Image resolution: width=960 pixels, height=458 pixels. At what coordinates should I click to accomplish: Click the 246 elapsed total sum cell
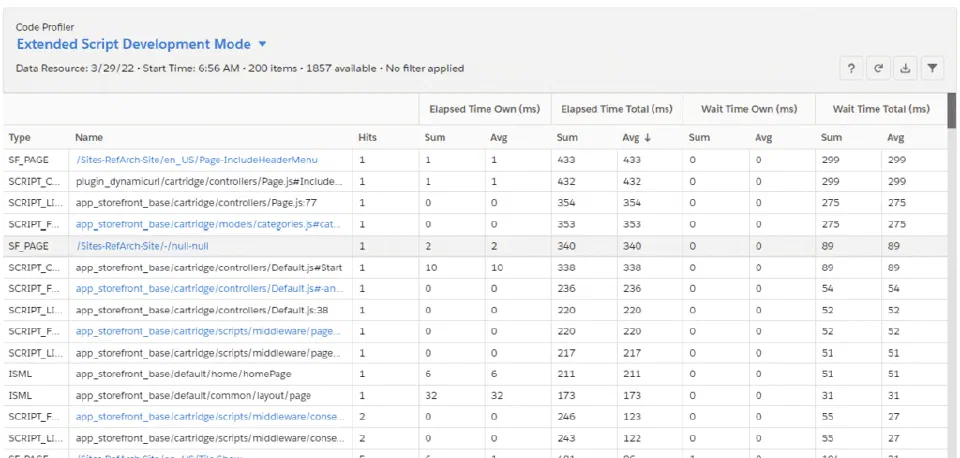[x=566, y=417]
